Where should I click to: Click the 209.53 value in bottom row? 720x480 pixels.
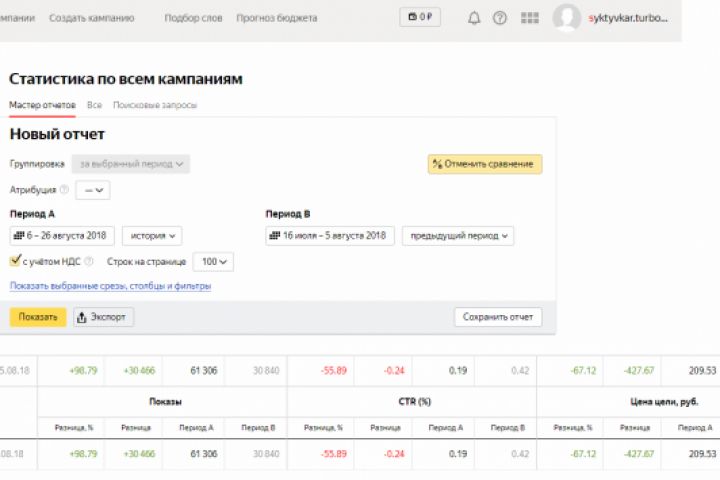click(x=703, y=454)
